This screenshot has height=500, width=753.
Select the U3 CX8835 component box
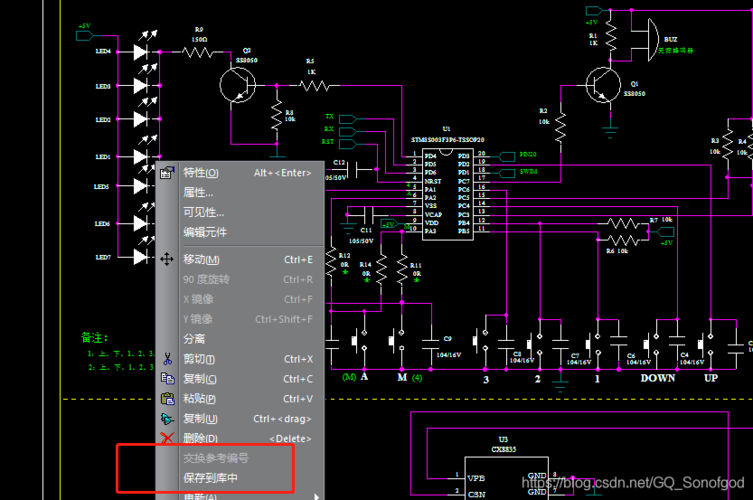(x=500, y=470)
